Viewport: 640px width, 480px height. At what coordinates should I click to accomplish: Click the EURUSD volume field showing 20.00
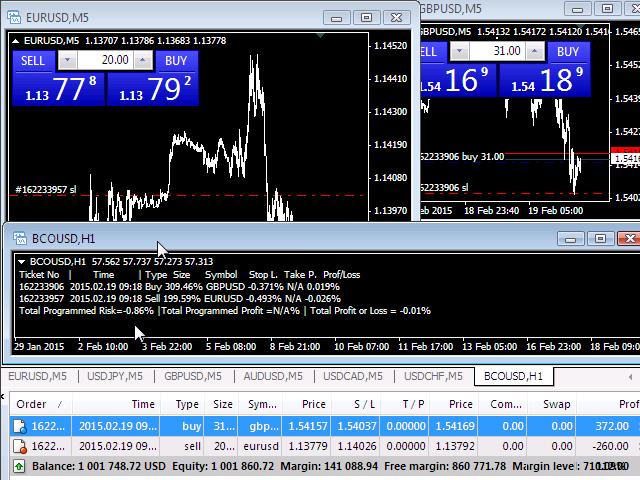[105, 60]
